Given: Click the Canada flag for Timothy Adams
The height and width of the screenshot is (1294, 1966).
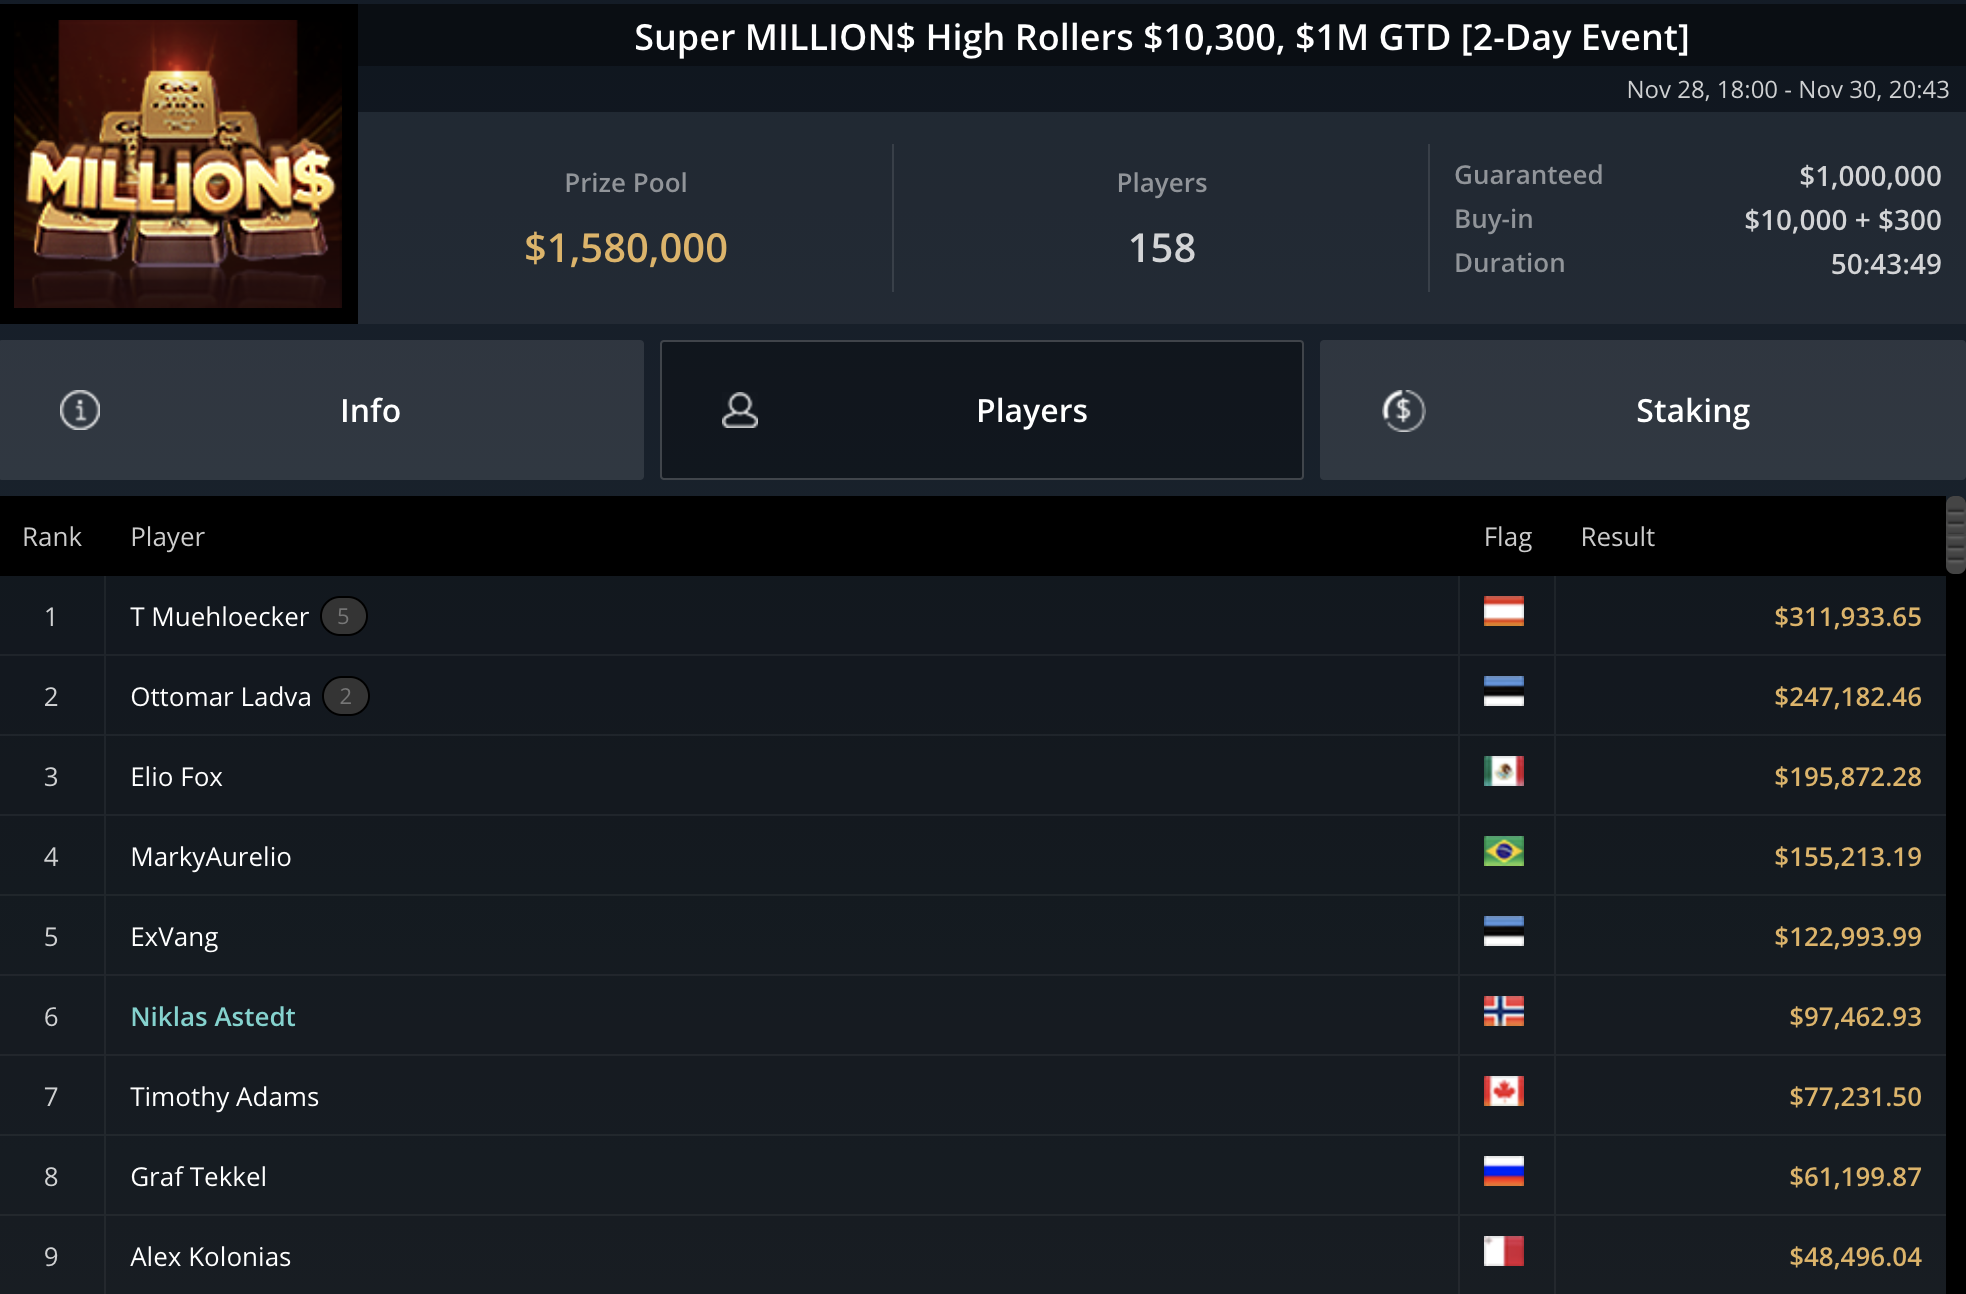Looking at the screenshot, I should 1503,1091.
